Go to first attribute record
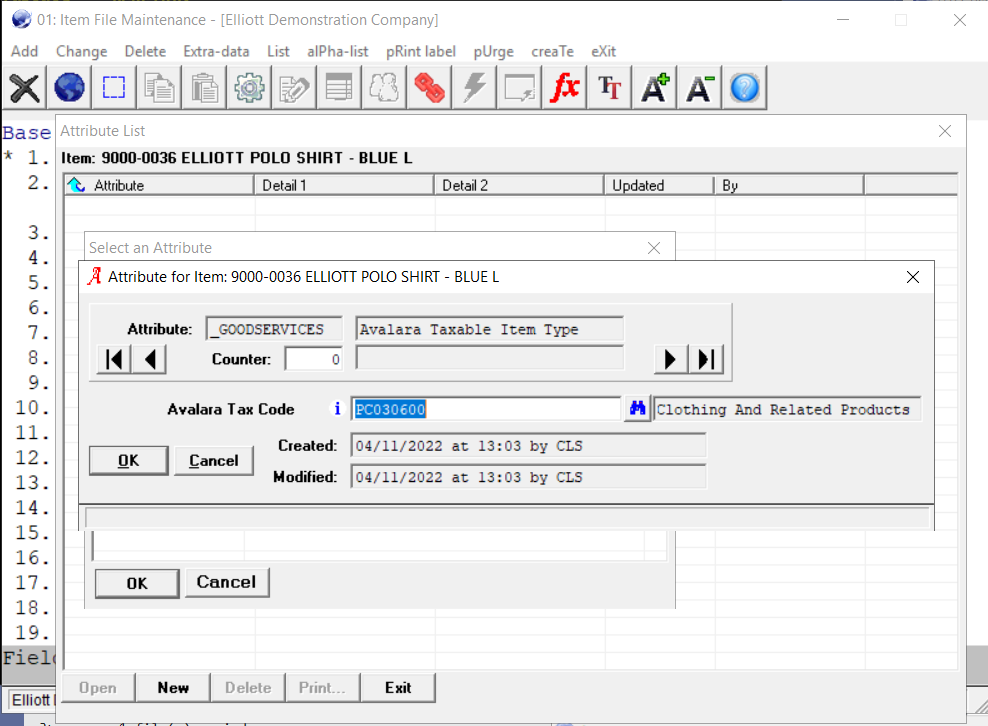988x726 pixels. pos(114,359)
